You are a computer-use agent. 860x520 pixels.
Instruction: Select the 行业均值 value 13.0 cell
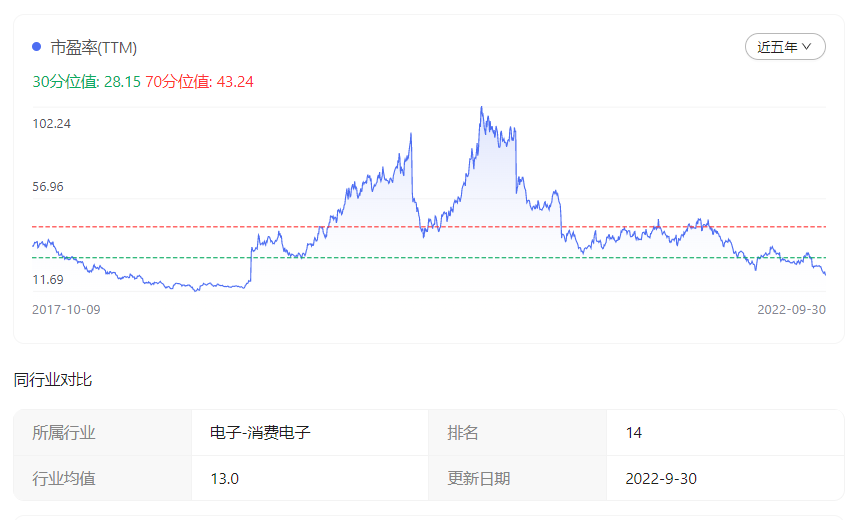point(225,478)
